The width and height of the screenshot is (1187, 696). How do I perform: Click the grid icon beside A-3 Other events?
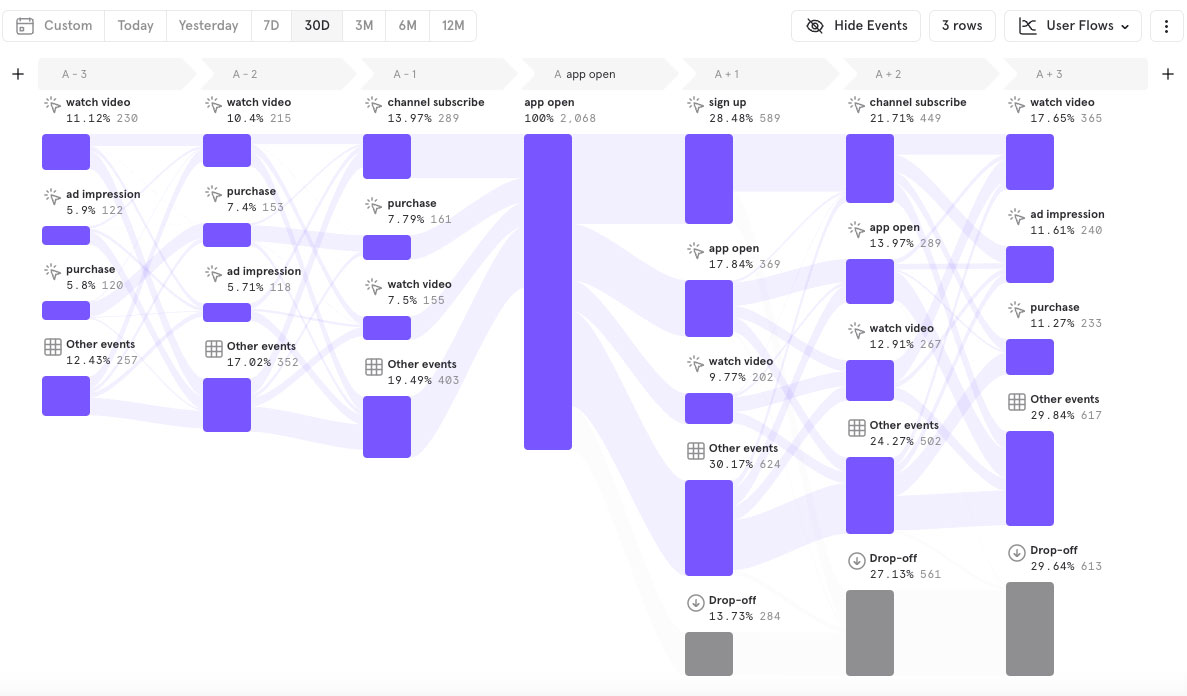(x=53, y=347)
